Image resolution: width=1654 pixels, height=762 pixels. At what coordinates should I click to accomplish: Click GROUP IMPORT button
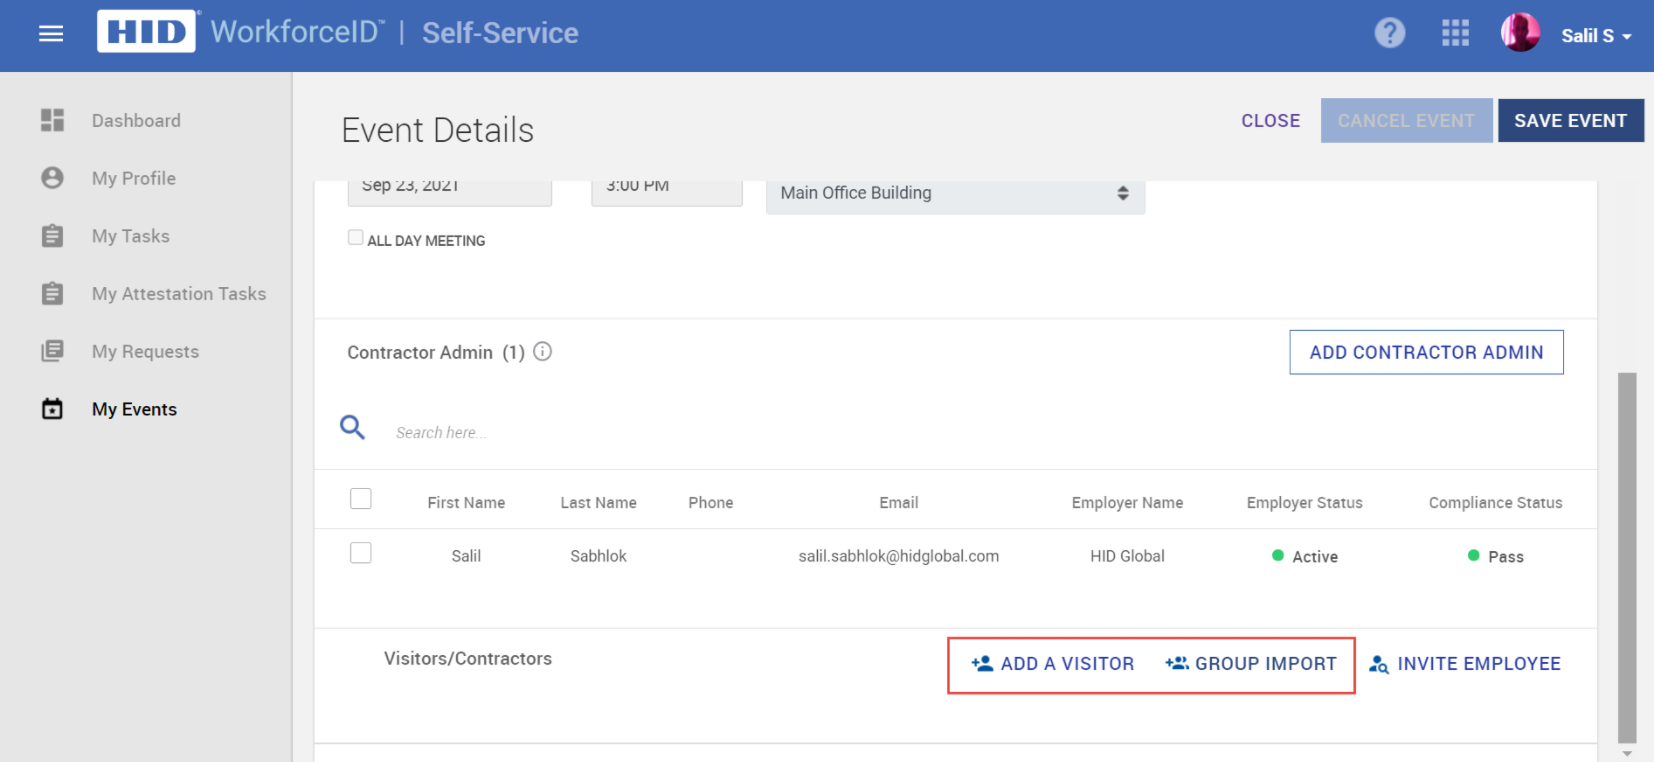[1250, 664]
